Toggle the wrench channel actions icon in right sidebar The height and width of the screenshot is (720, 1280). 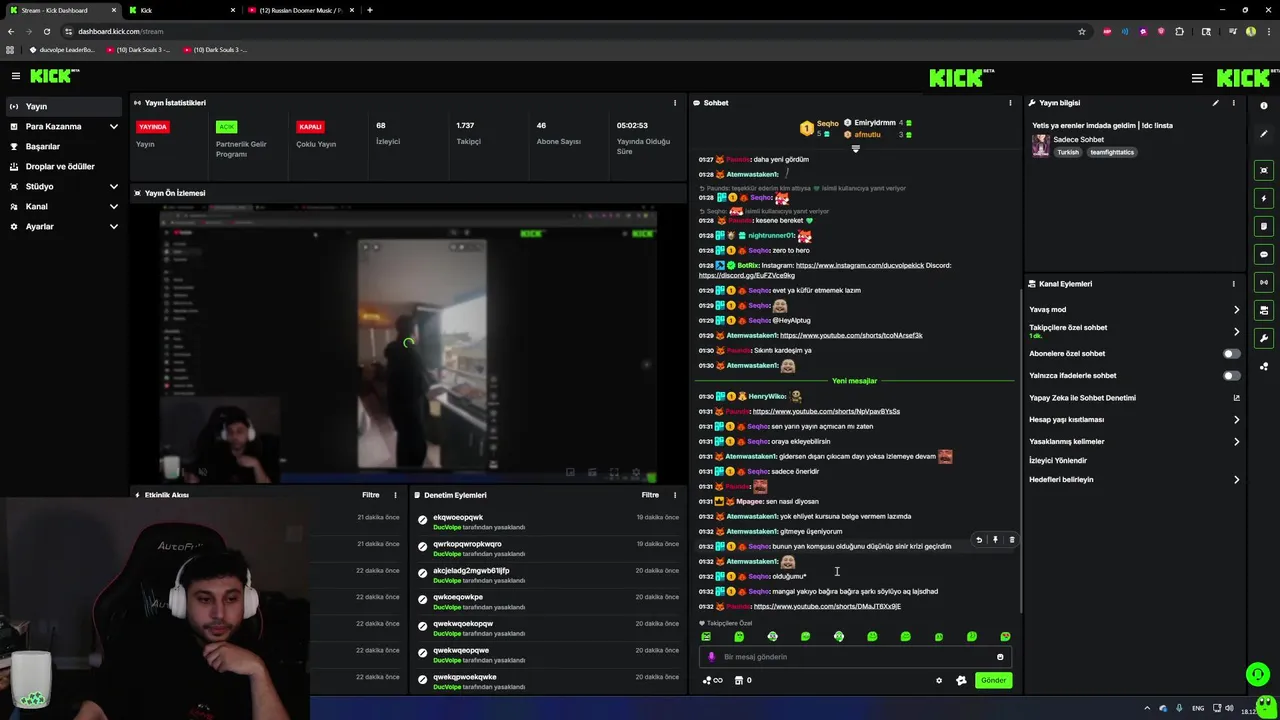[x=1264, y=338]
